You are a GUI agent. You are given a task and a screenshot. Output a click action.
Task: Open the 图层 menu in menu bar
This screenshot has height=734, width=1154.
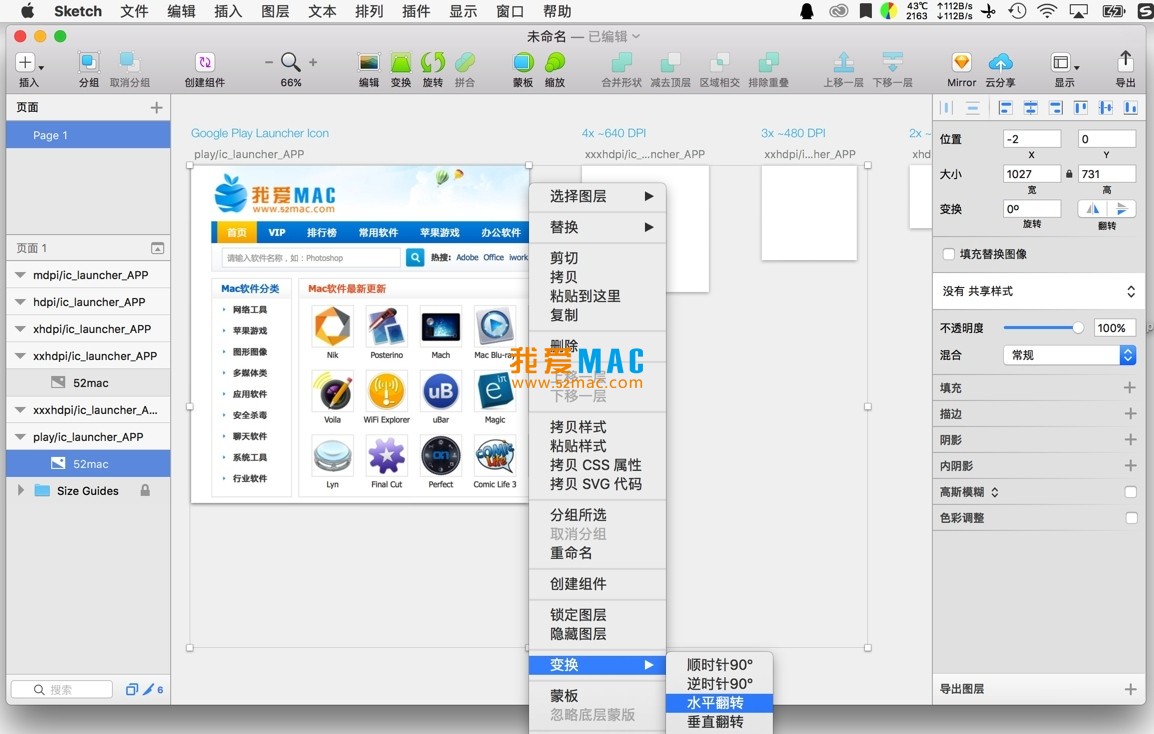[275, 11]
